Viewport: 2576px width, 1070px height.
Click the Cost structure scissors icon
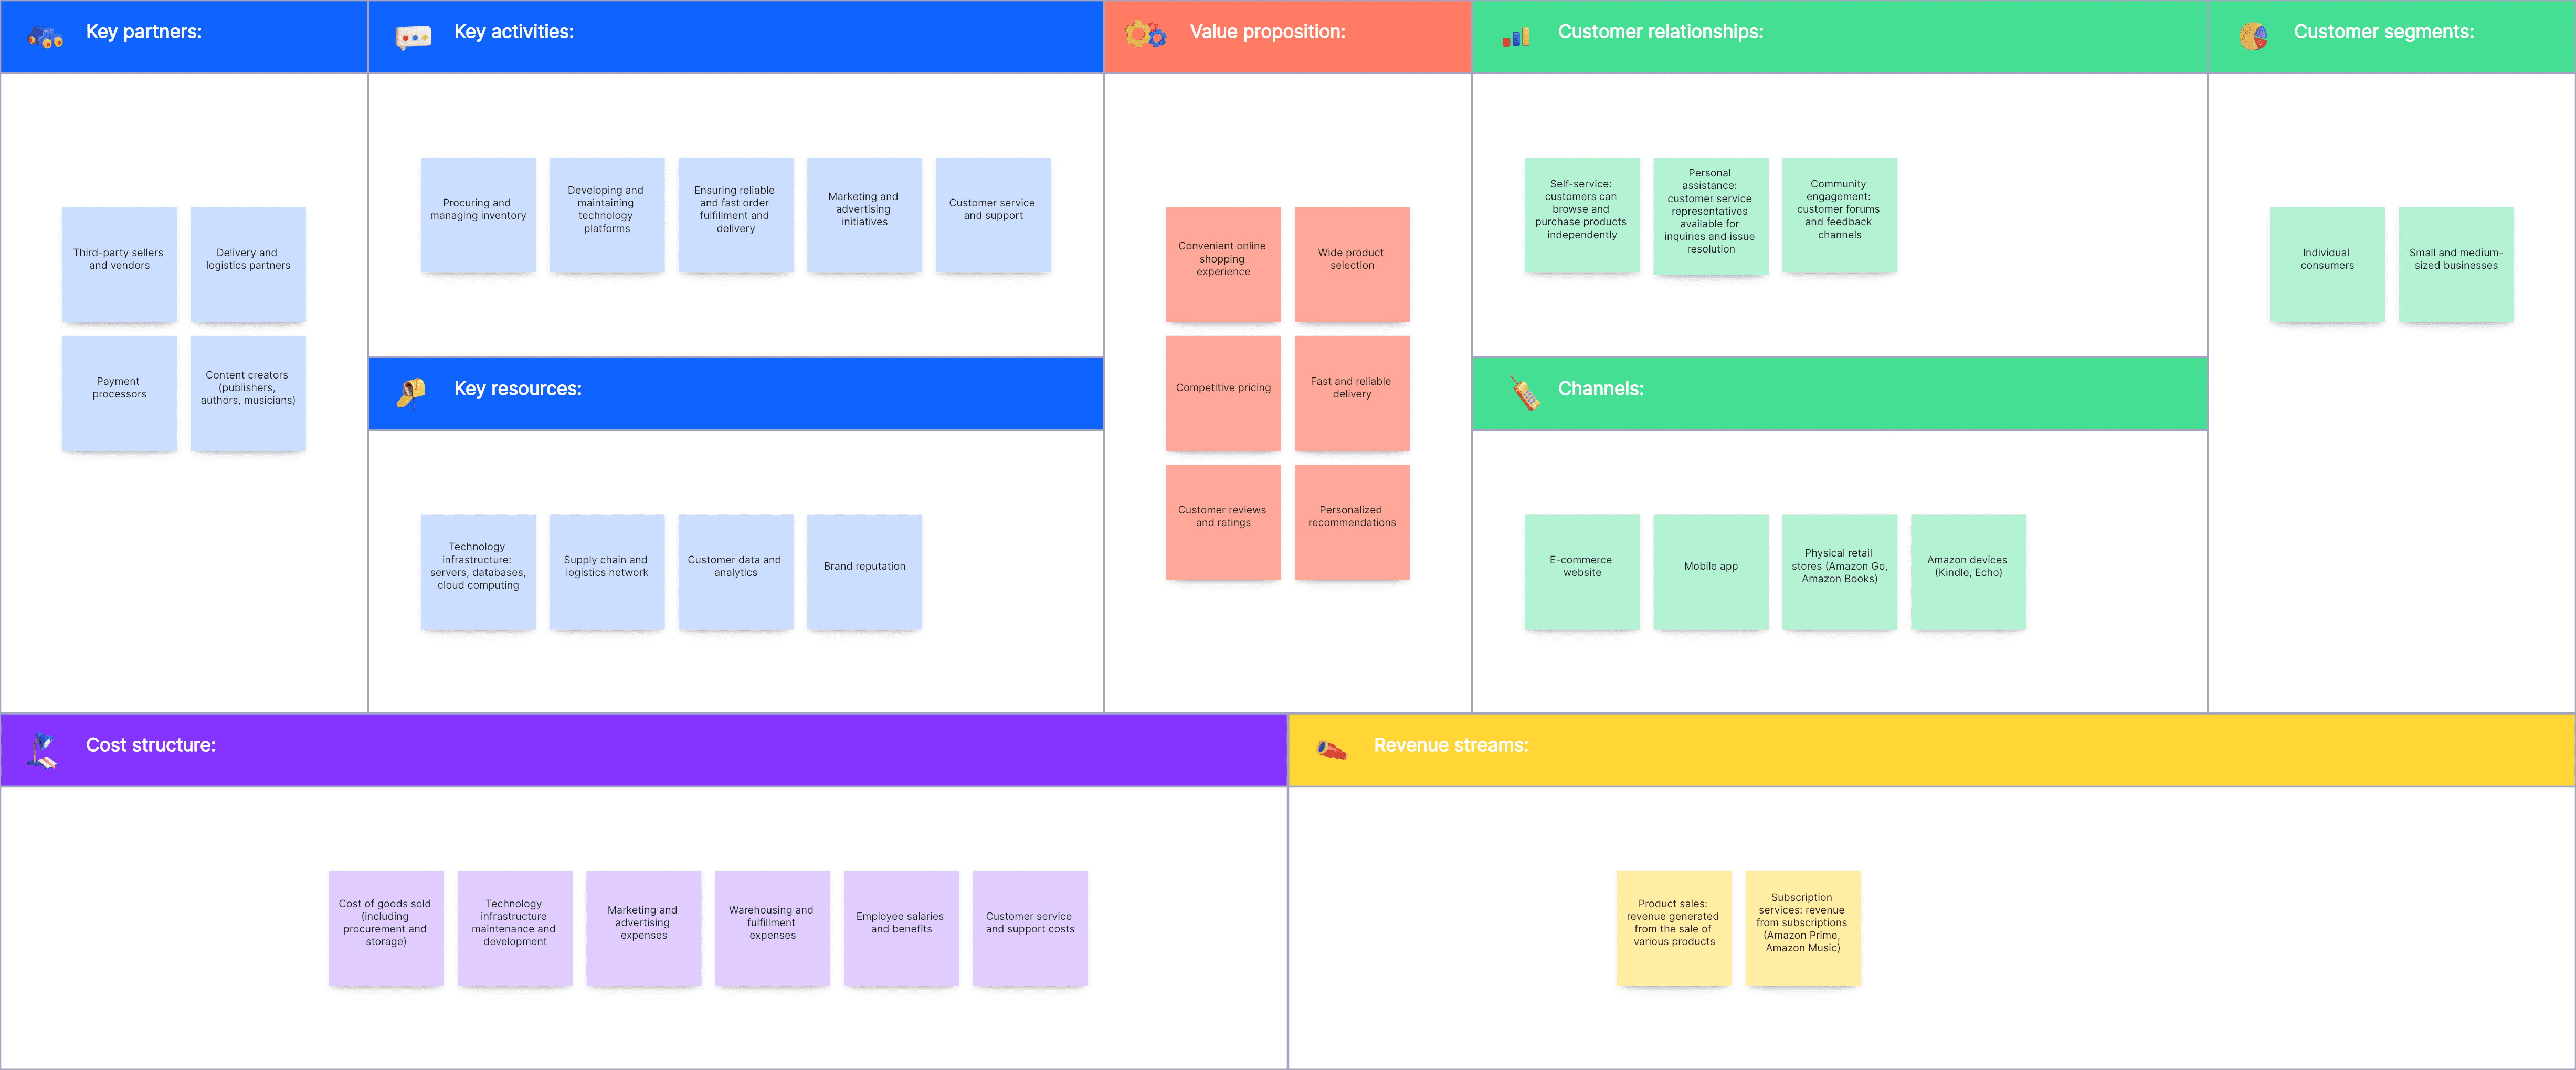45,746
